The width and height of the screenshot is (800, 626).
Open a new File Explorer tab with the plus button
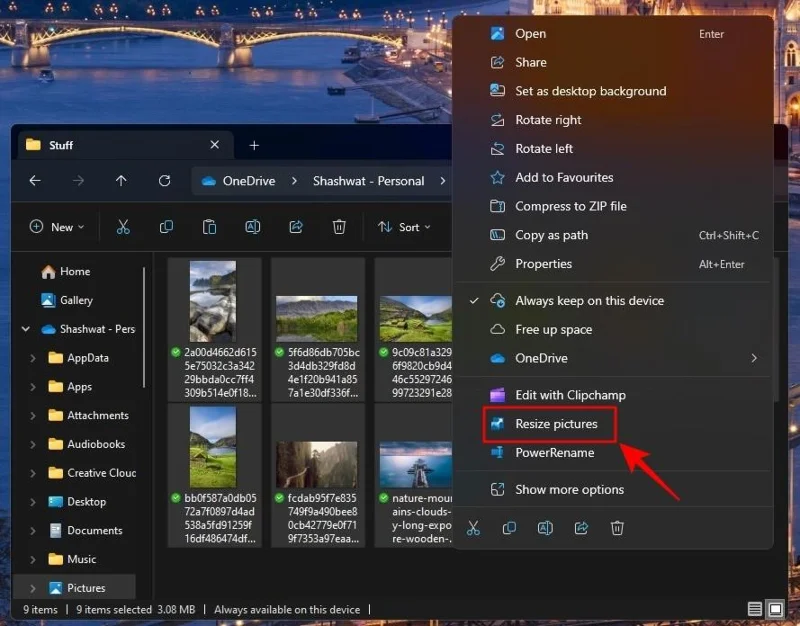pos(253,144)
